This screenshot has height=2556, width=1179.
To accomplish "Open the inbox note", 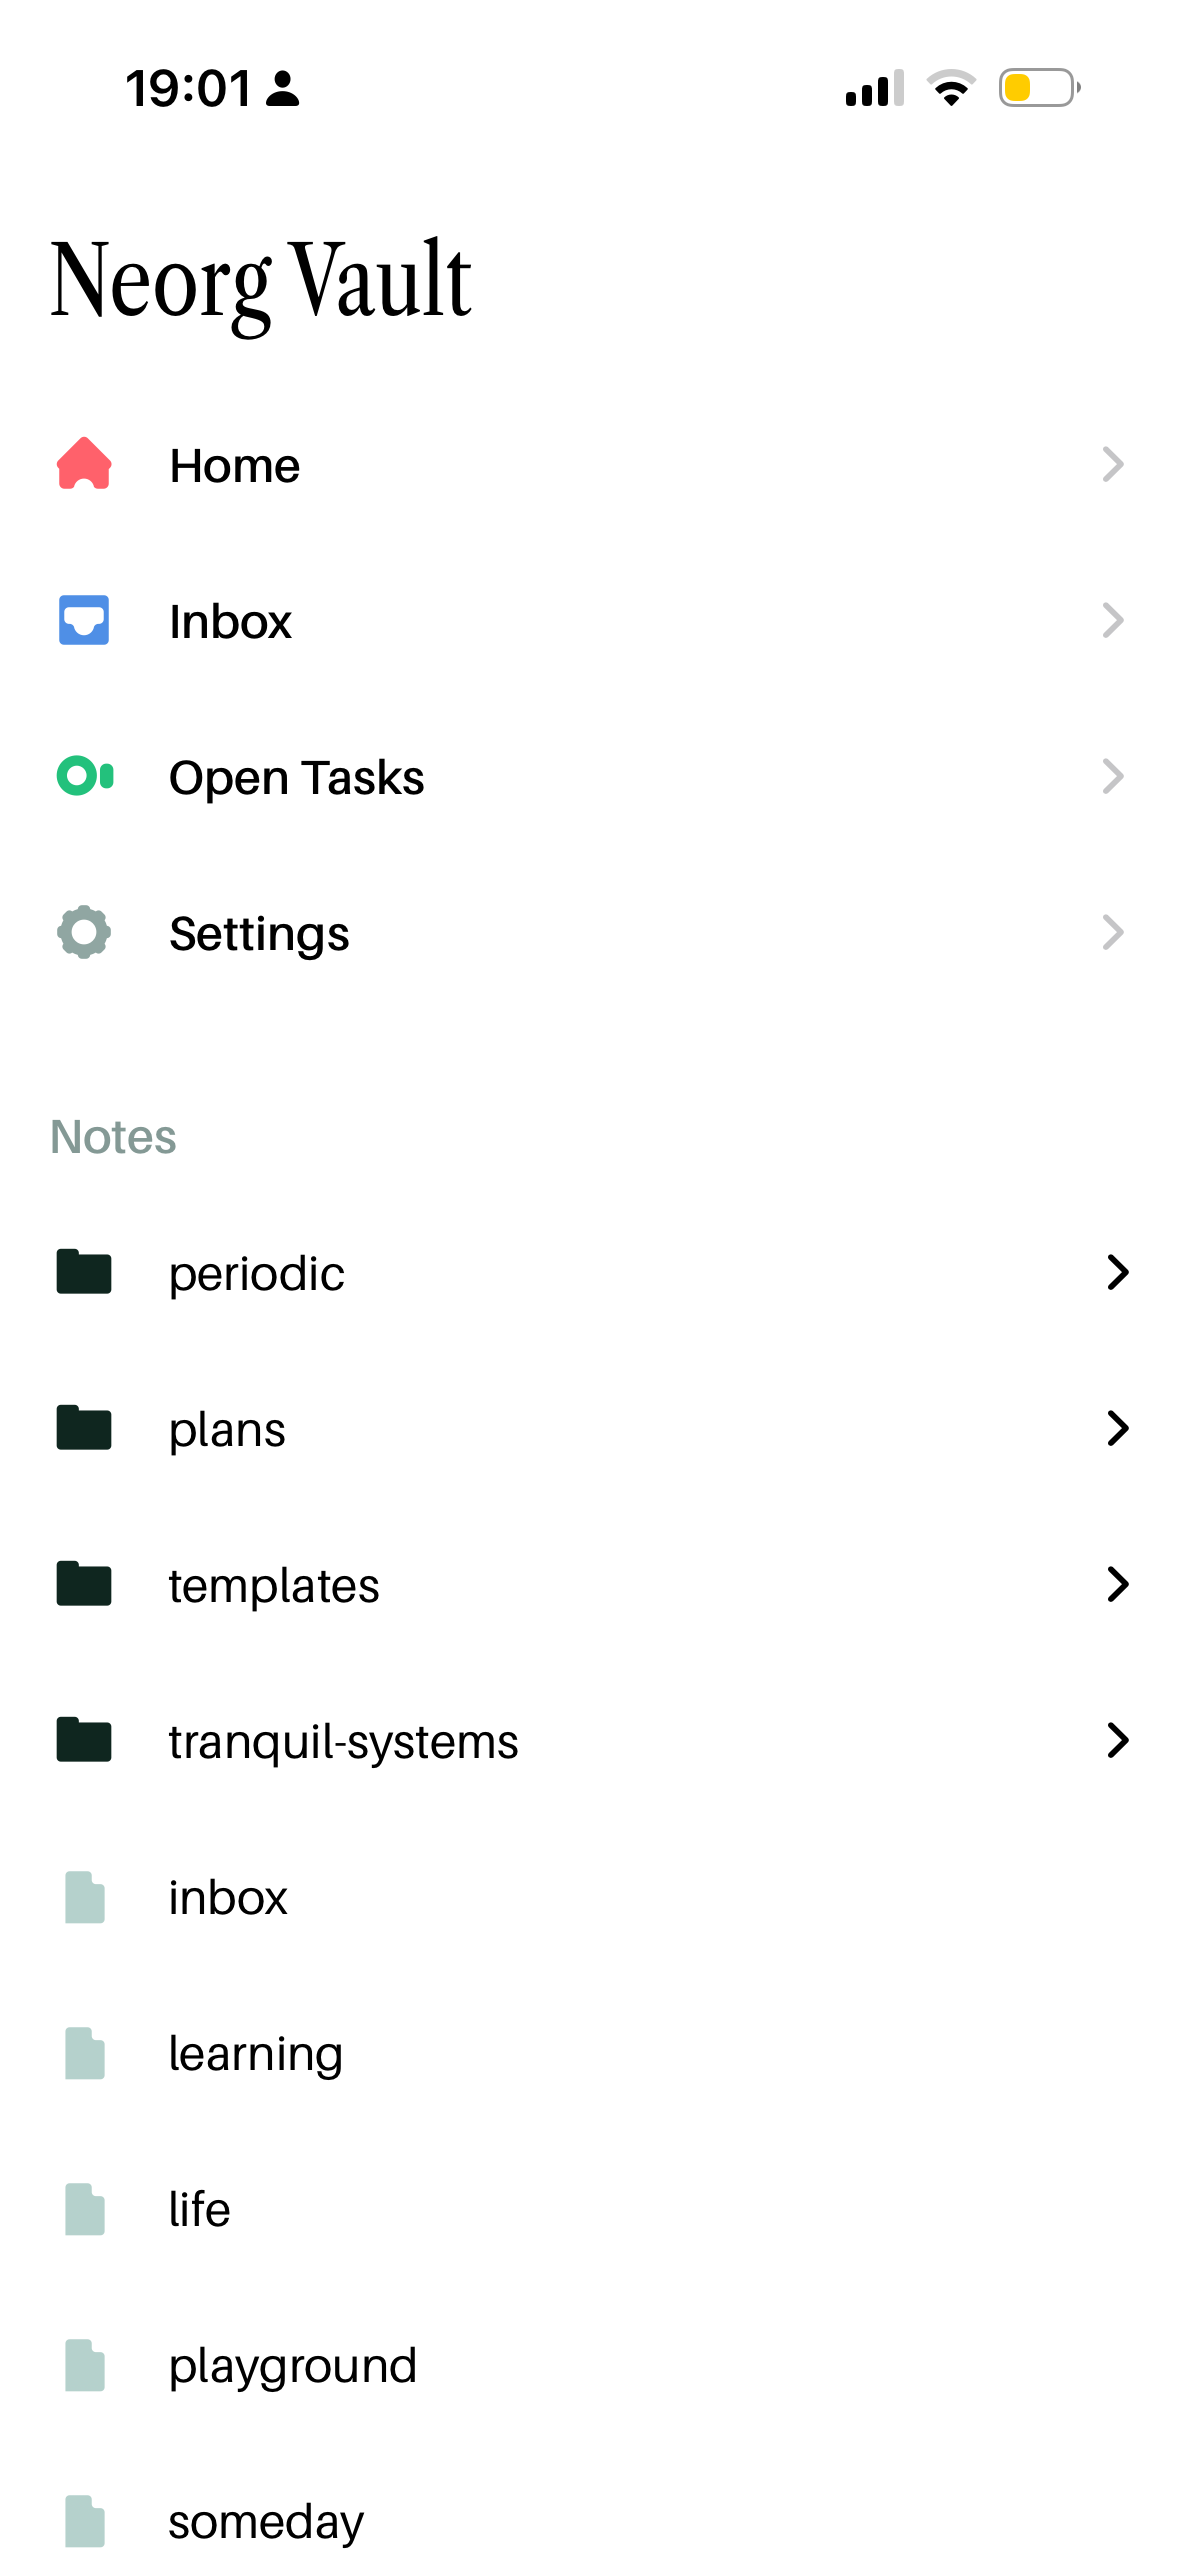I will (589, 1896).
